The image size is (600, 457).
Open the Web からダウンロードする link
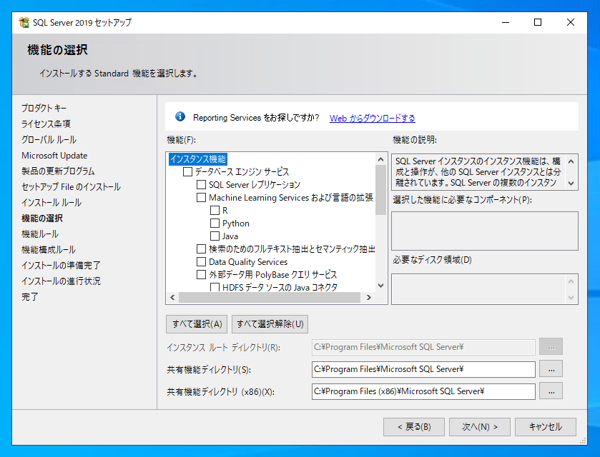pyautogui.click(x=372, y=118)
